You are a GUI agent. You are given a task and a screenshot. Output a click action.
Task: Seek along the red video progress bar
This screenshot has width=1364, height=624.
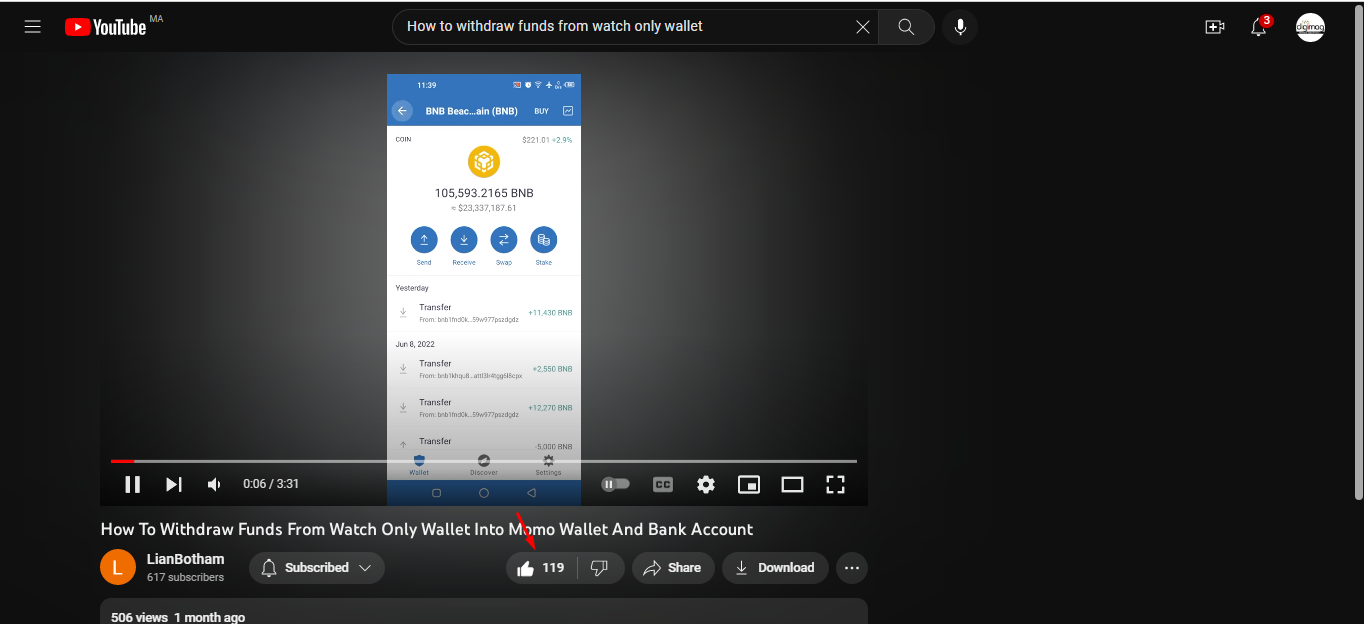484,461
